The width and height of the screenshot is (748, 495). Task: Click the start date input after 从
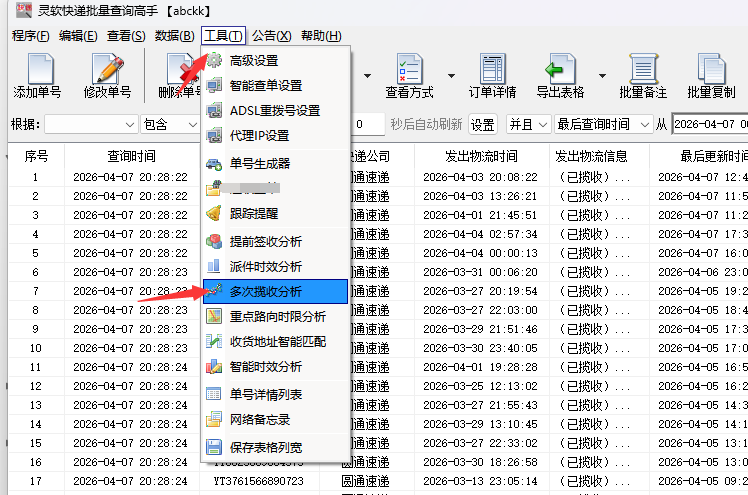(x=708, y=124)
